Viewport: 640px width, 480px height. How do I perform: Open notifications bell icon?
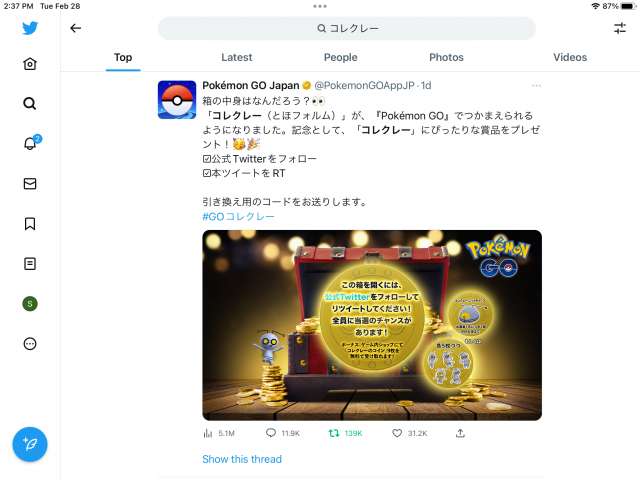point(31,143)
